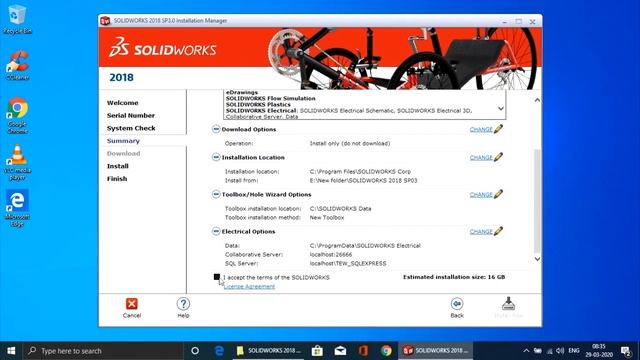Click 'Install only (do not download)' text
The width and height of the screenshot is (640, 360).
click(350, 144)
